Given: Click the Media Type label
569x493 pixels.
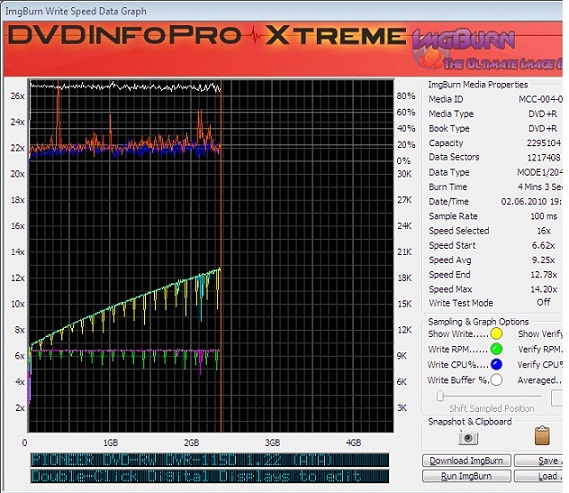Looking at the screenshot, I should click(x=451, y=114).
